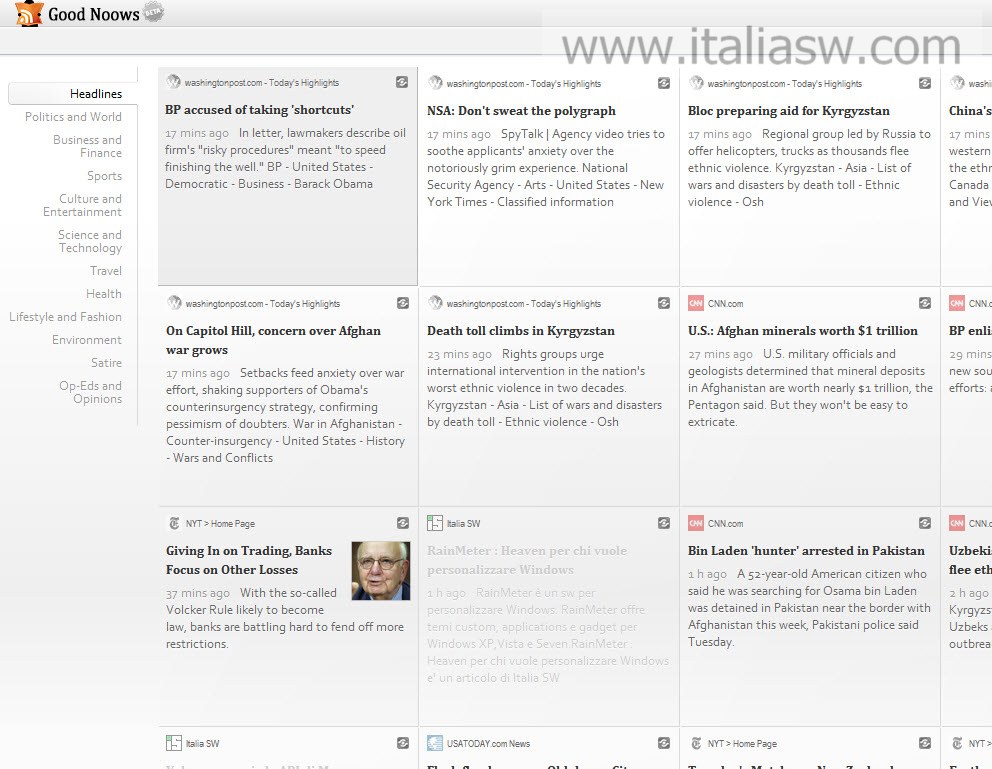Click source label NYT > Home Page on Trading card
Screen dimensions: 992x769
click(x=220, y=524)
